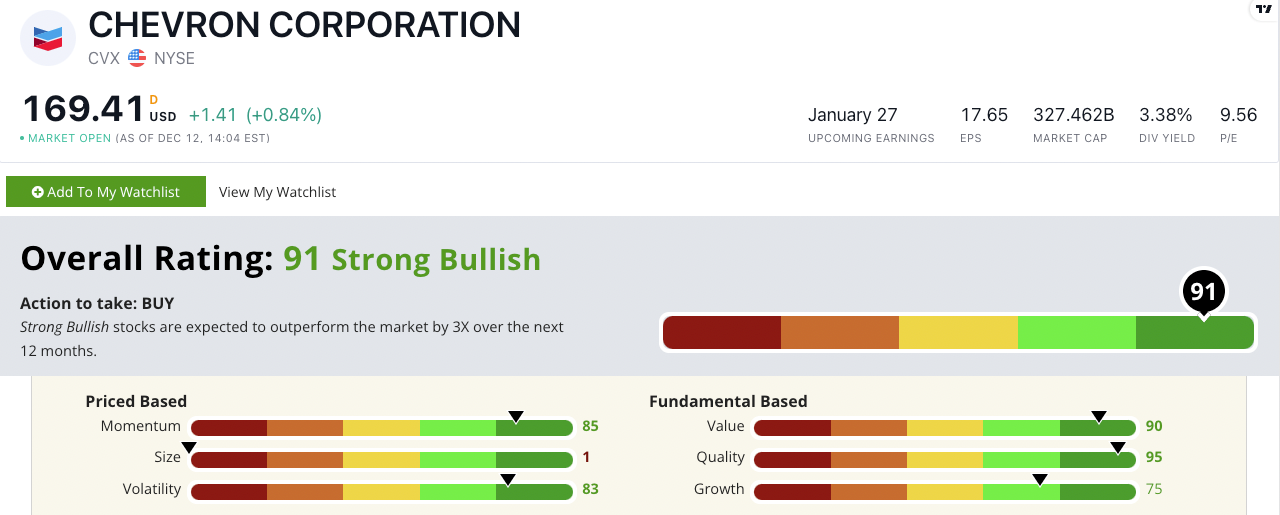Viewport: 1280px width, 515px height.
Task: Click the Volatility rating bar
Action: coord(381,490)
